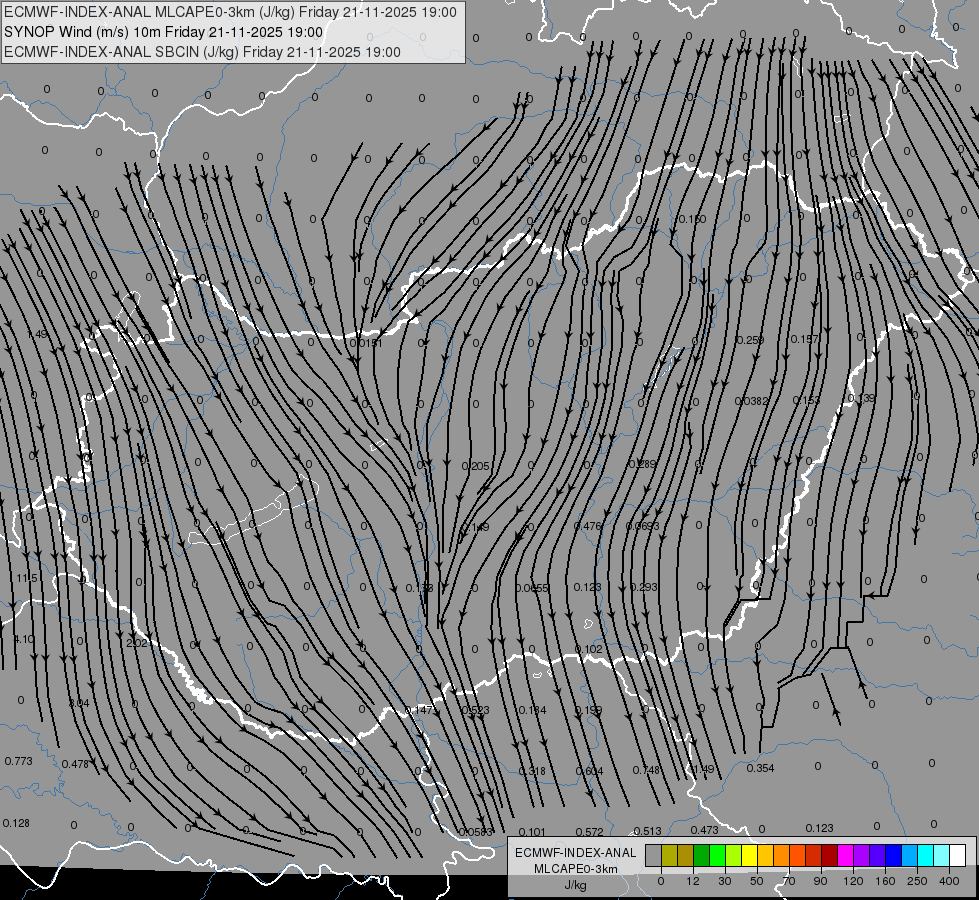Click the map value 0.0382
This screenshot has width=979, height=900.
752,401
